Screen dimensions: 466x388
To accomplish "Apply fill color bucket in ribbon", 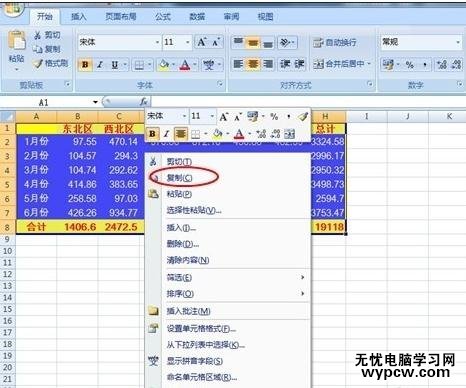I will (164, 65).
